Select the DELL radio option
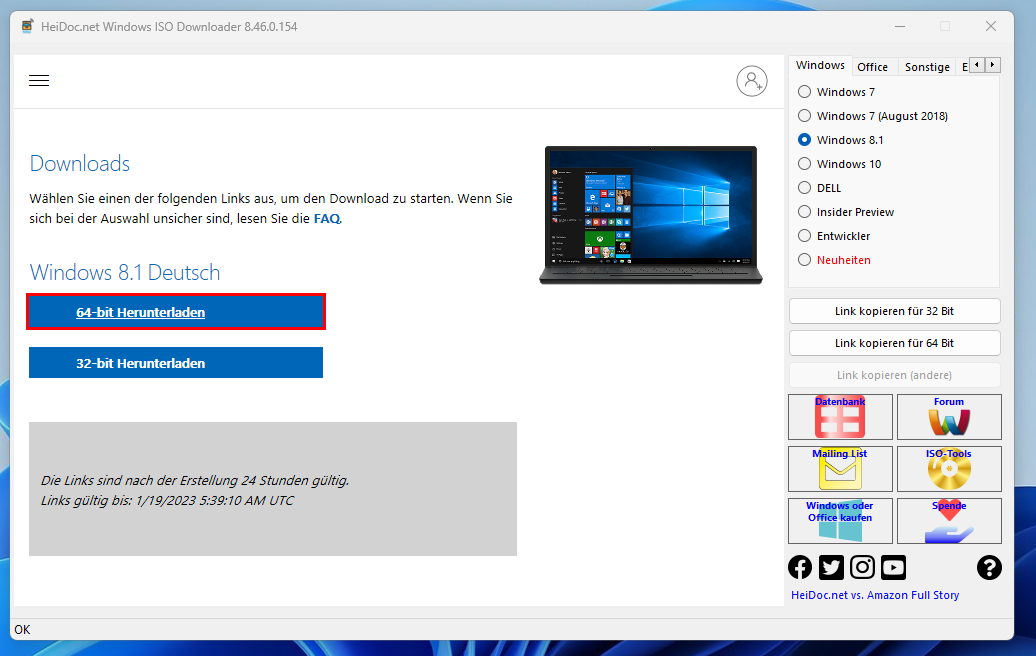The height and width of the screenshot is (656, 1036). (820, 188)
